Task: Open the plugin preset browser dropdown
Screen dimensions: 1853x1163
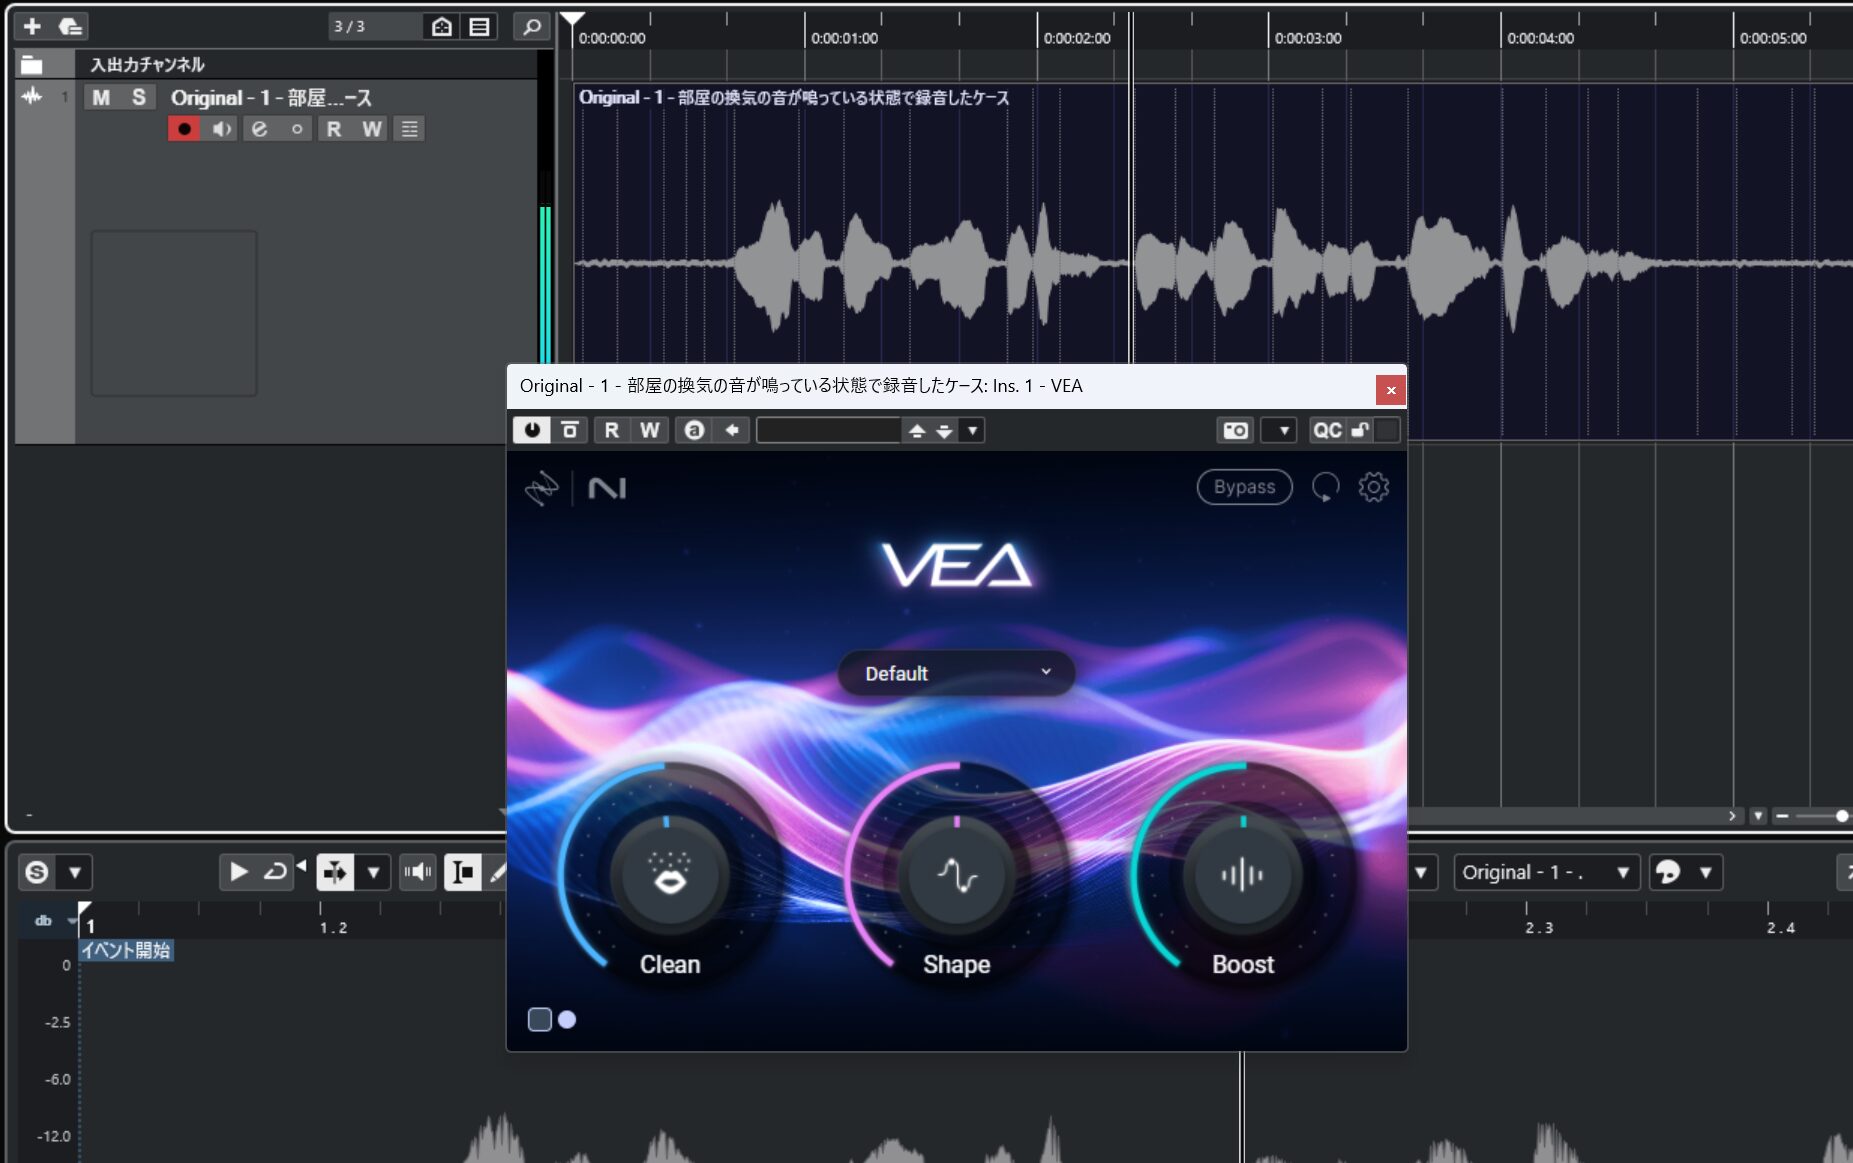Action: (972, 430)
